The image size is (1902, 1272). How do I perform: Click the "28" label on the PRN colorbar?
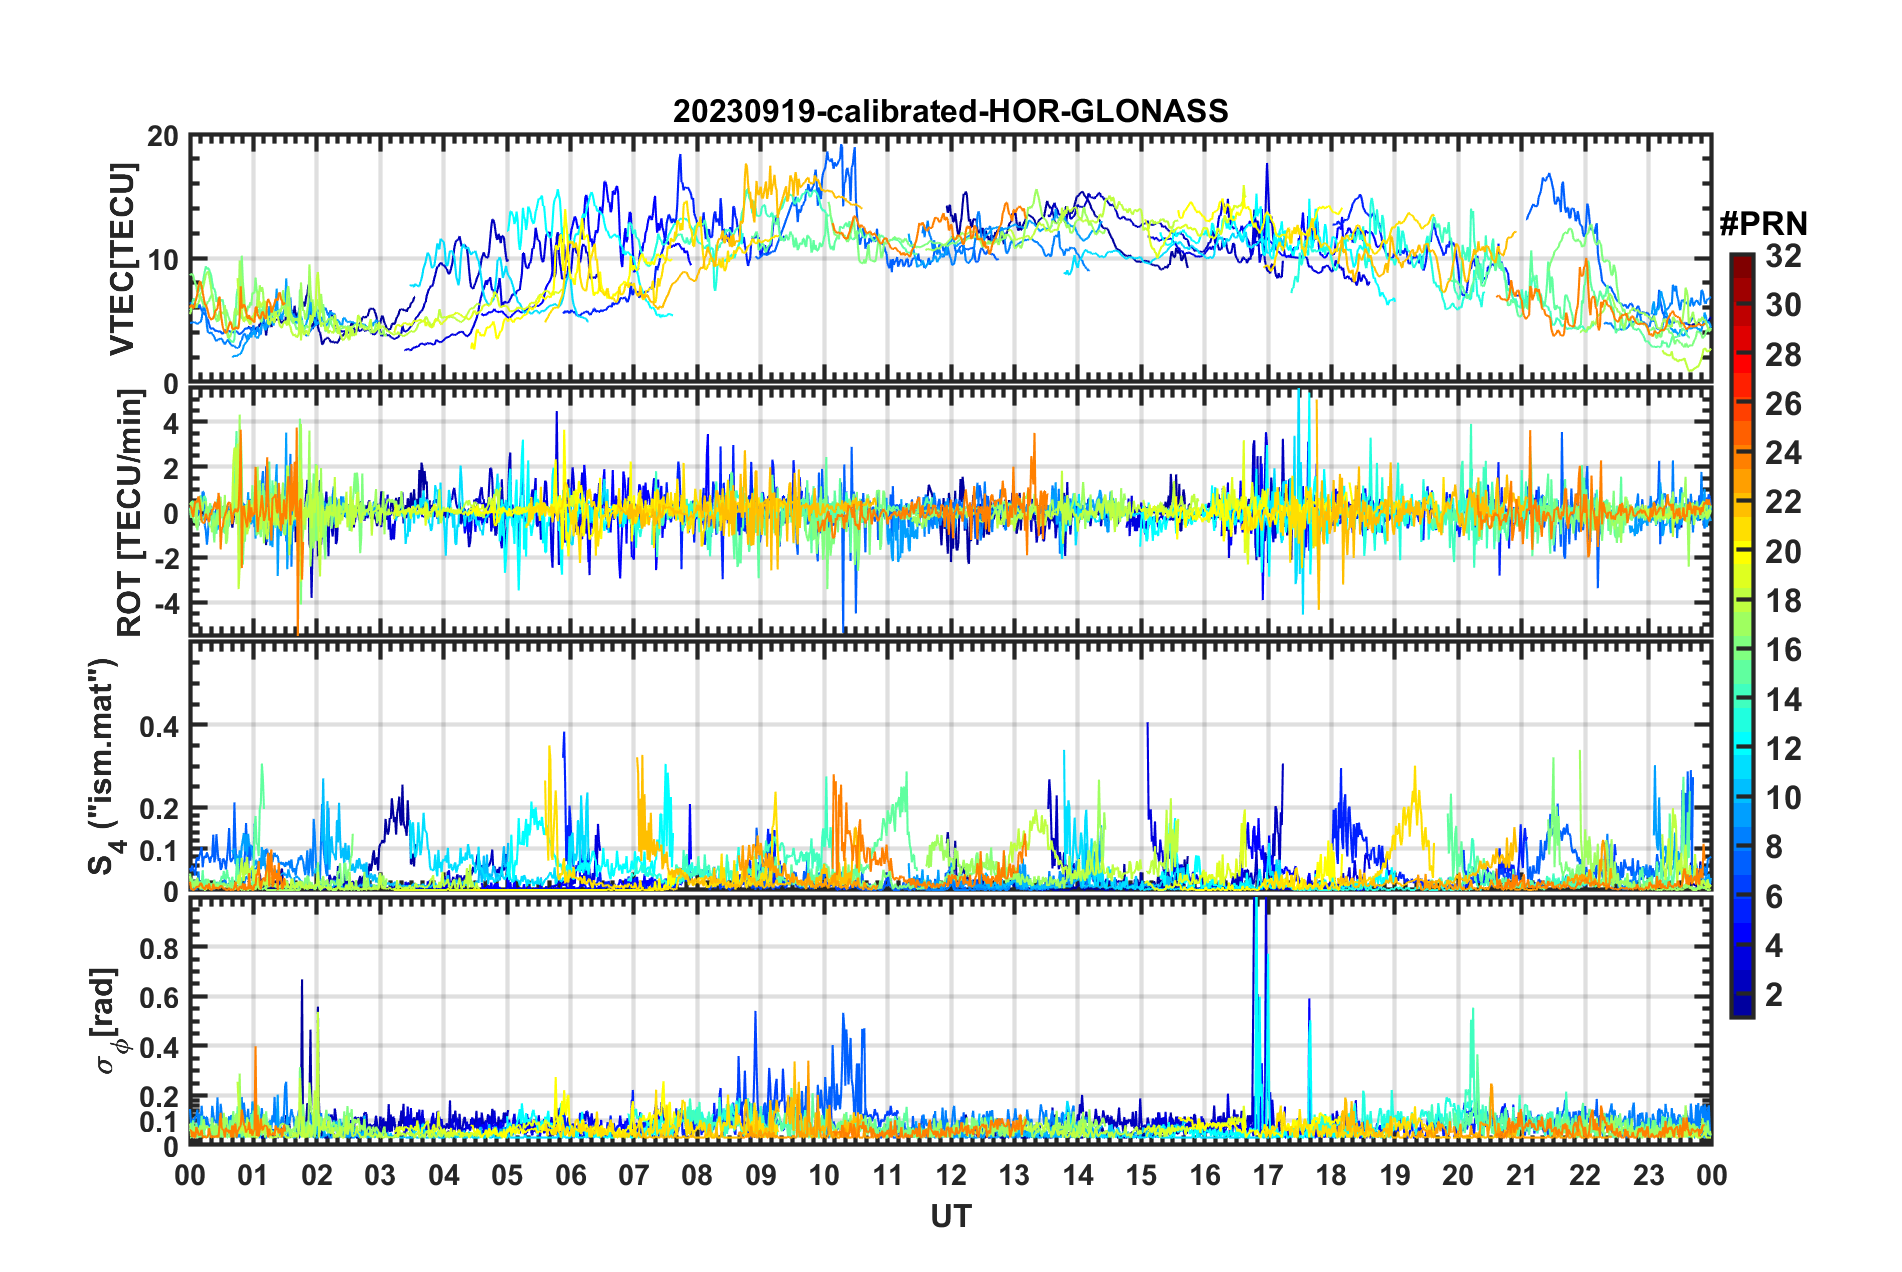click(1783, 355)
